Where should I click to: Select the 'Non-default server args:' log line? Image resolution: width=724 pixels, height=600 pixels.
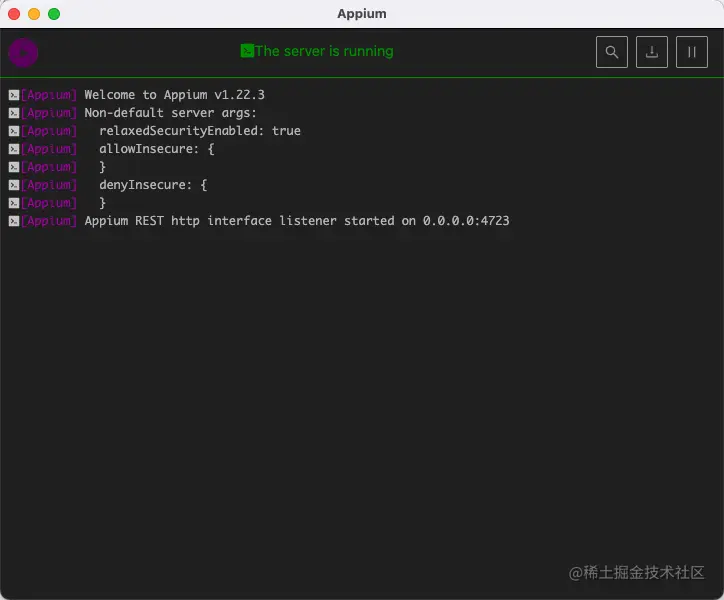click(170, 113)
